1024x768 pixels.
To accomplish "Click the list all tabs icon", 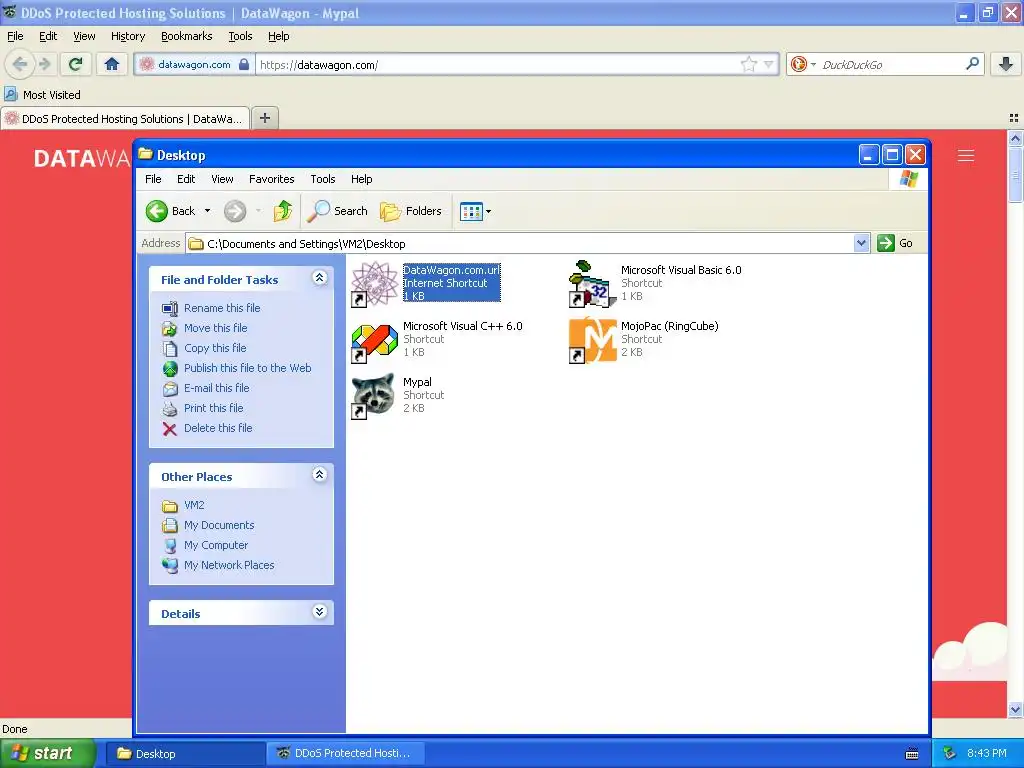I will click(x=1014, y=118).
